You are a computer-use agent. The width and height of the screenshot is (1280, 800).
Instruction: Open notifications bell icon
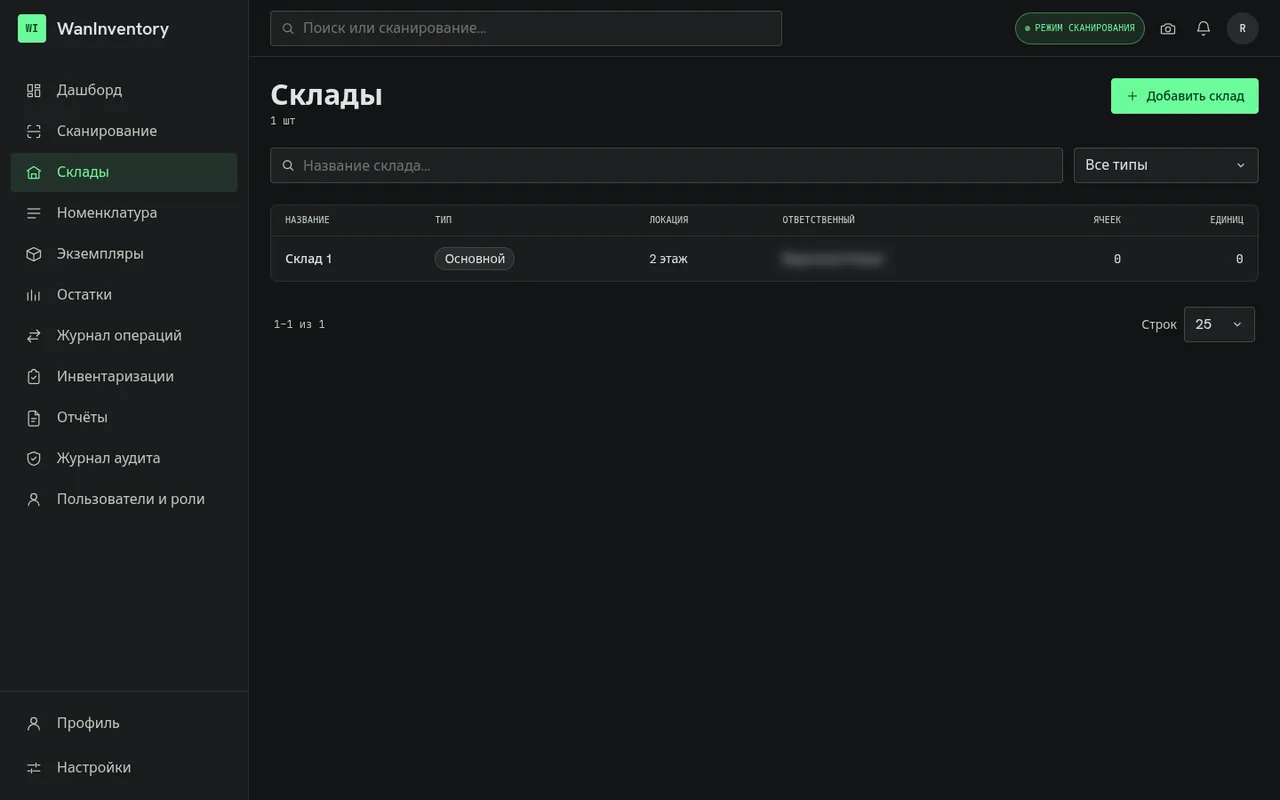pyautogui.click(x=1204, y=29)
